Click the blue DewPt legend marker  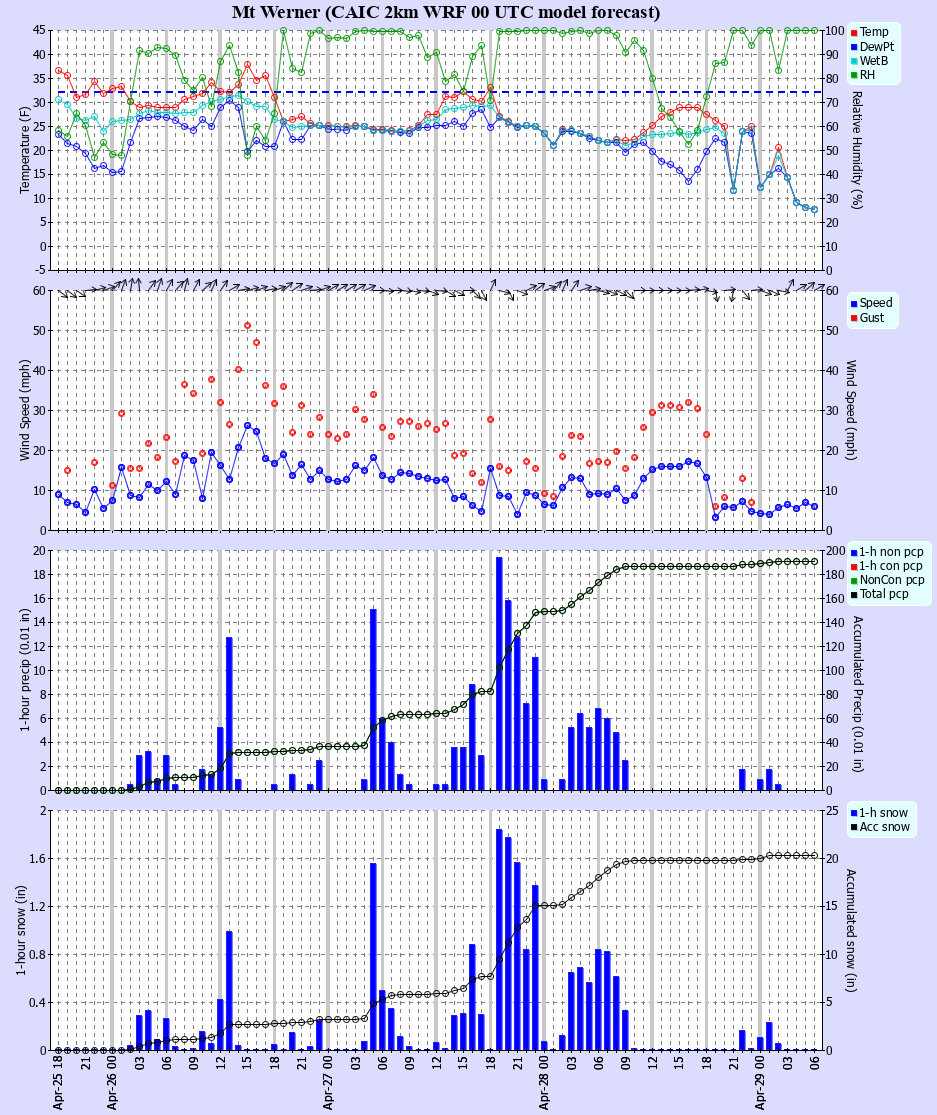point(854,47)
